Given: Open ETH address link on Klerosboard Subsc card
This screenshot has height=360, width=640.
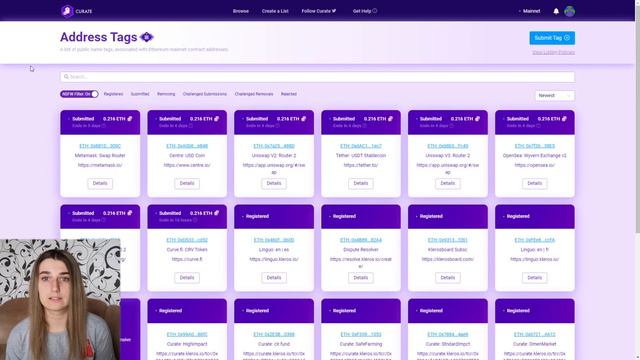Looking at the screenshot, I should pos(448,240).
